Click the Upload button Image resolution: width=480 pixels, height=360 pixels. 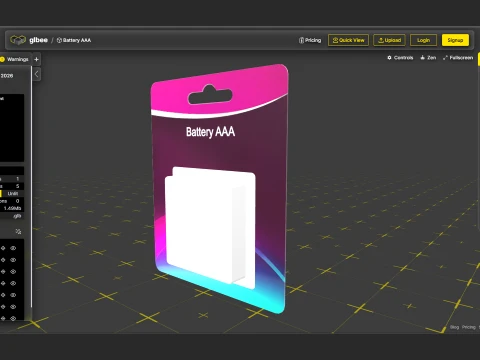389,40
